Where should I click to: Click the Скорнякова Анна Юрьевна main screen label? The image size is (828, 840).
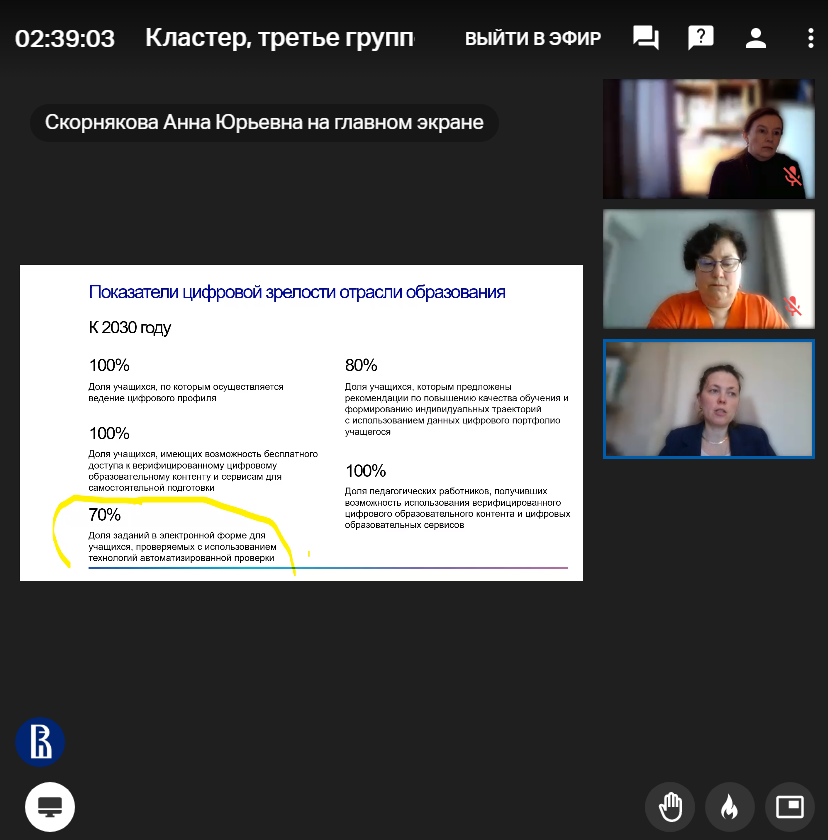(x=264, y=123)
